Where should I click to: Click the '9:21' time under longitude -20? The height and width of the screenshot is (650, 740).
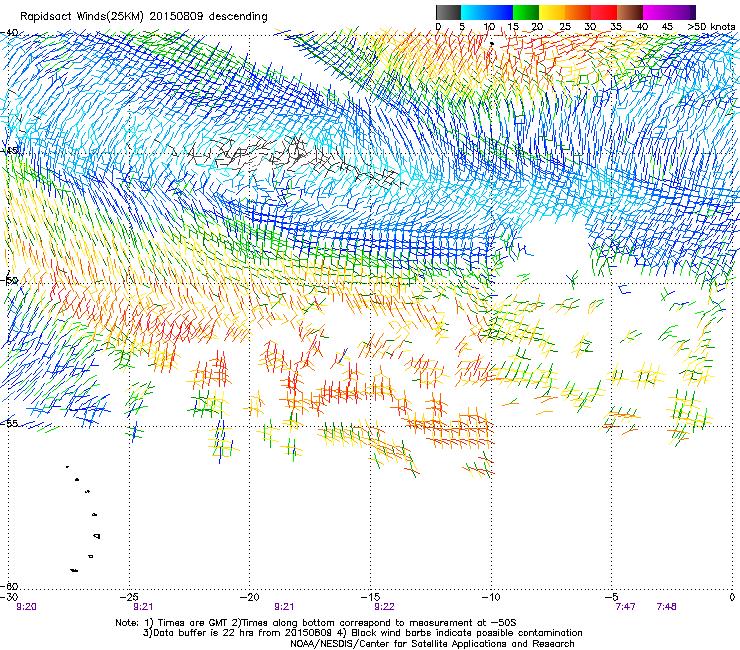(x=284, y=607)
